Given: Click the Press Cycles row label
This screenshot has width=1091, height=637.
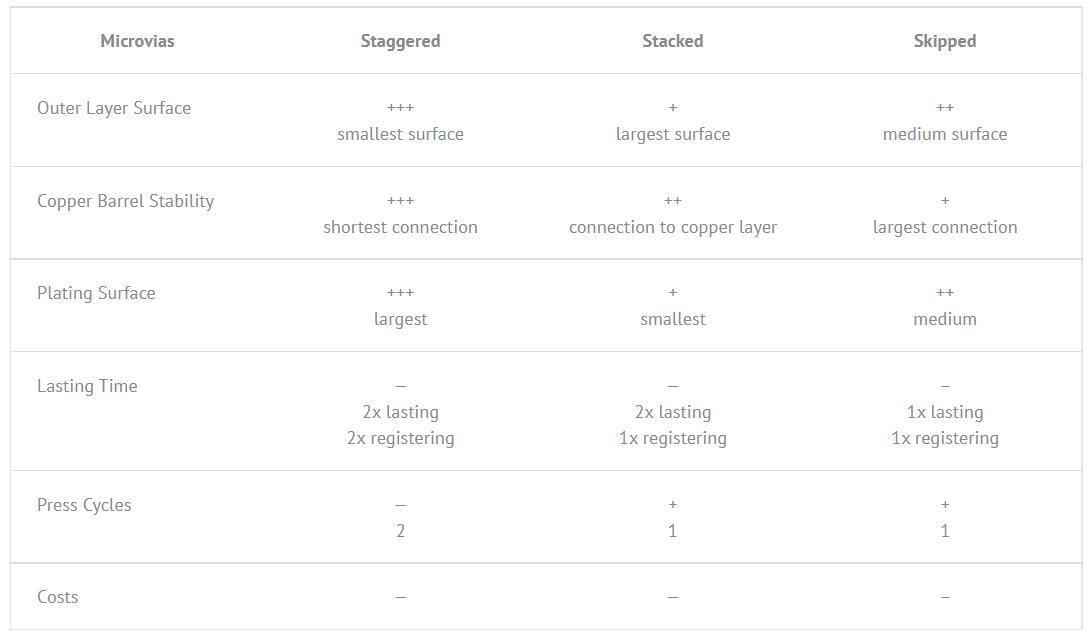Looking at the screenshot, I should click(84, 505).
